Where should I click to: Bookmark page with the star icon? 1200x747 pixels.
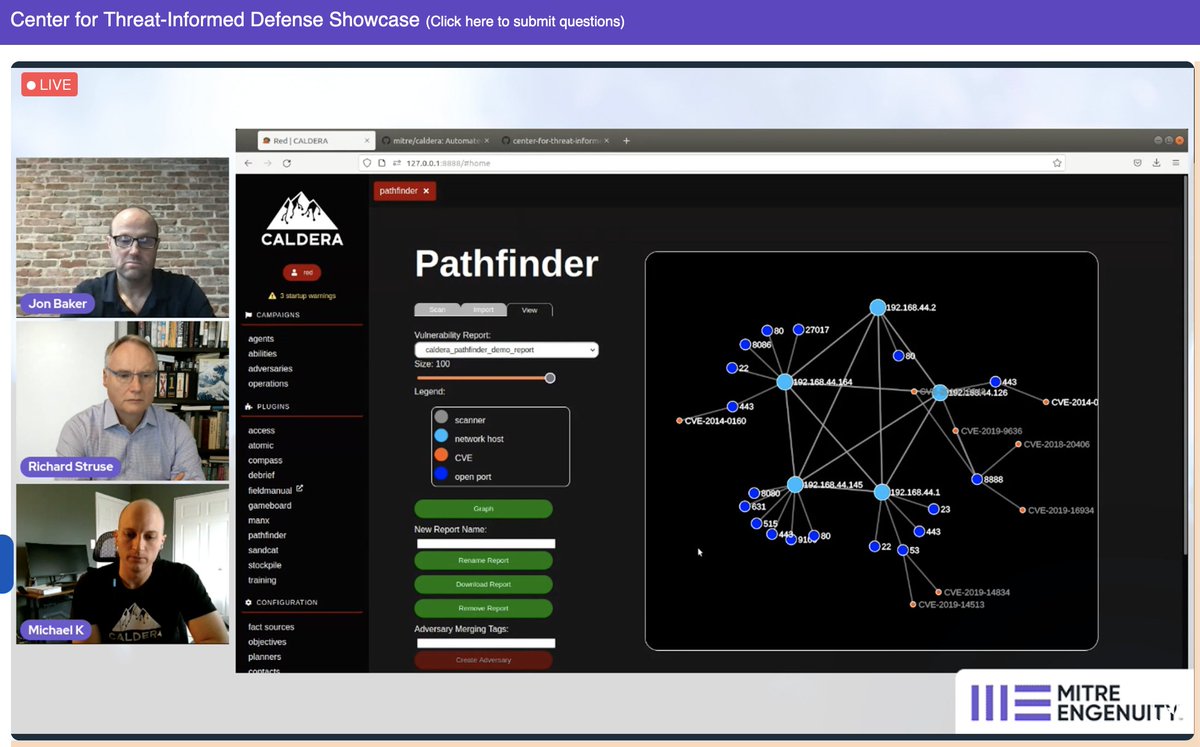(x=1057, y=162)
